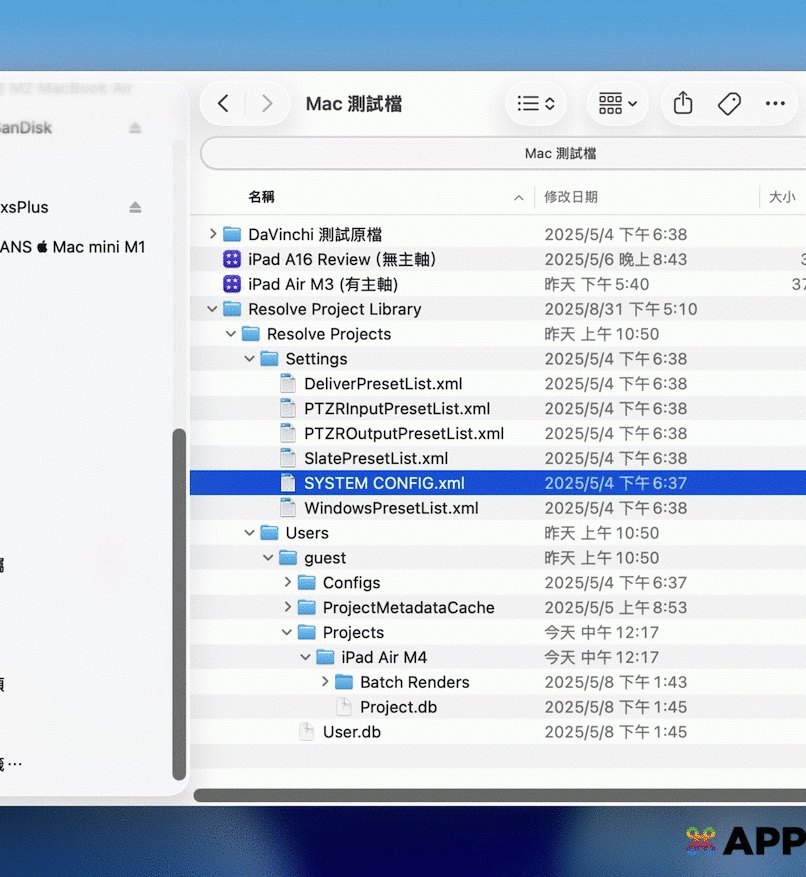Select the Project.db file

(x=398, y=707)
